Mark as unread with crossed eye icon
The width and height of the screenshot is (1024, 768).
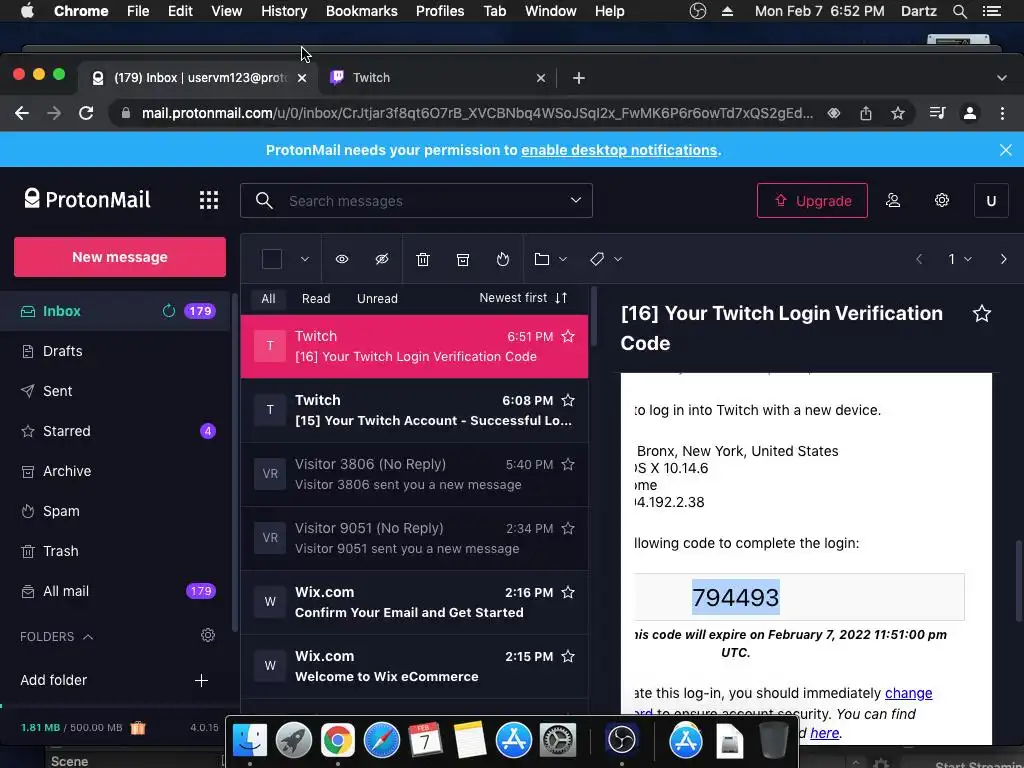382,259
